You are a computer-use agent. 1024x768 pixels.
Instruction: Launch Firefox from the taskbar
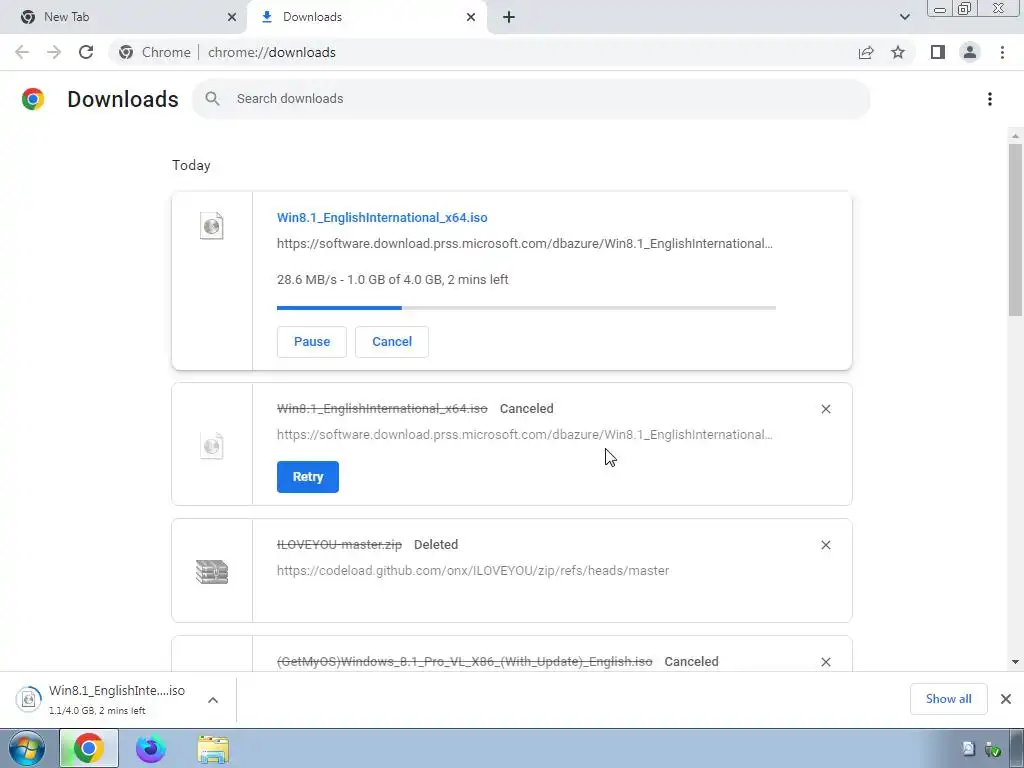(151, 748)
